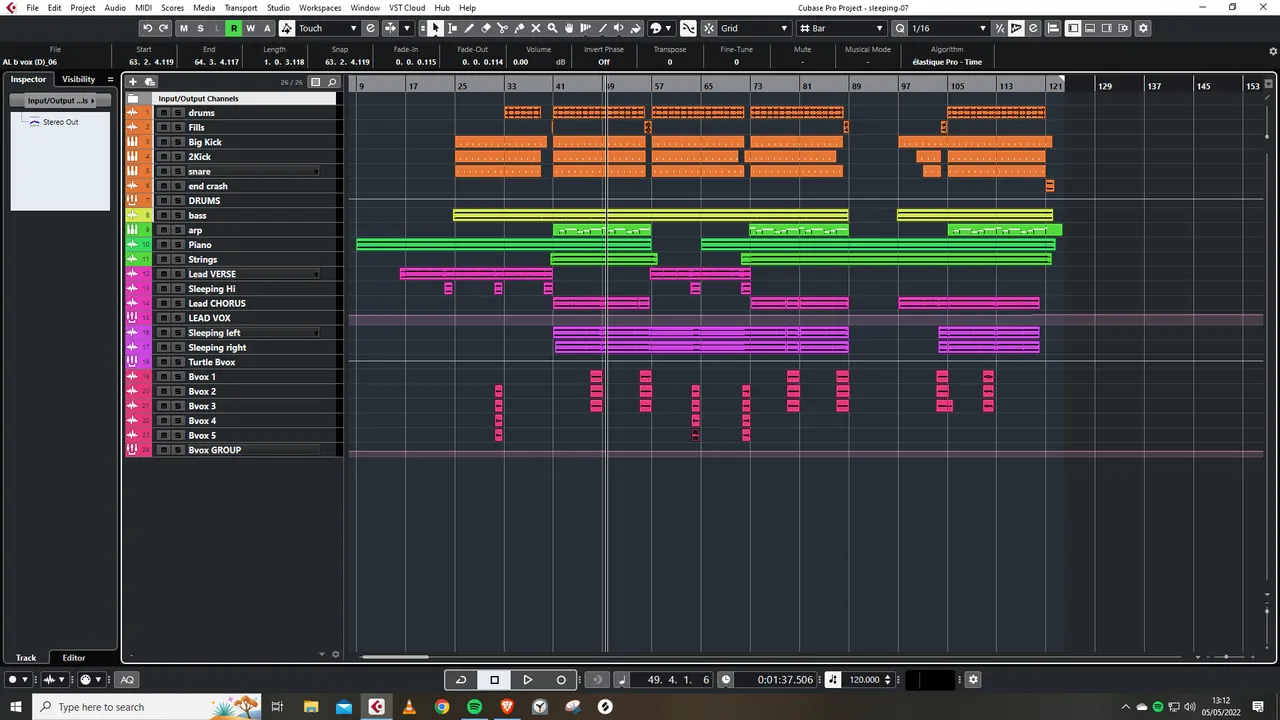This screenshot has height=720, width=1280.
Task: Toggle the lower zone visibility button
Action: pyautogui.click(x=1090, y=28)
